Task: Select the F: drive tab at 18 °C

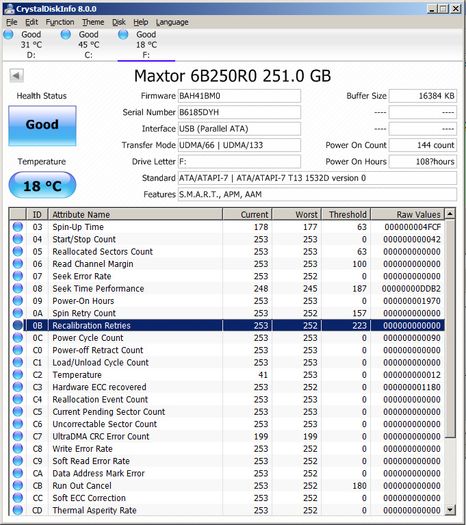Action: pyautogui.click(x=146, y=45)
